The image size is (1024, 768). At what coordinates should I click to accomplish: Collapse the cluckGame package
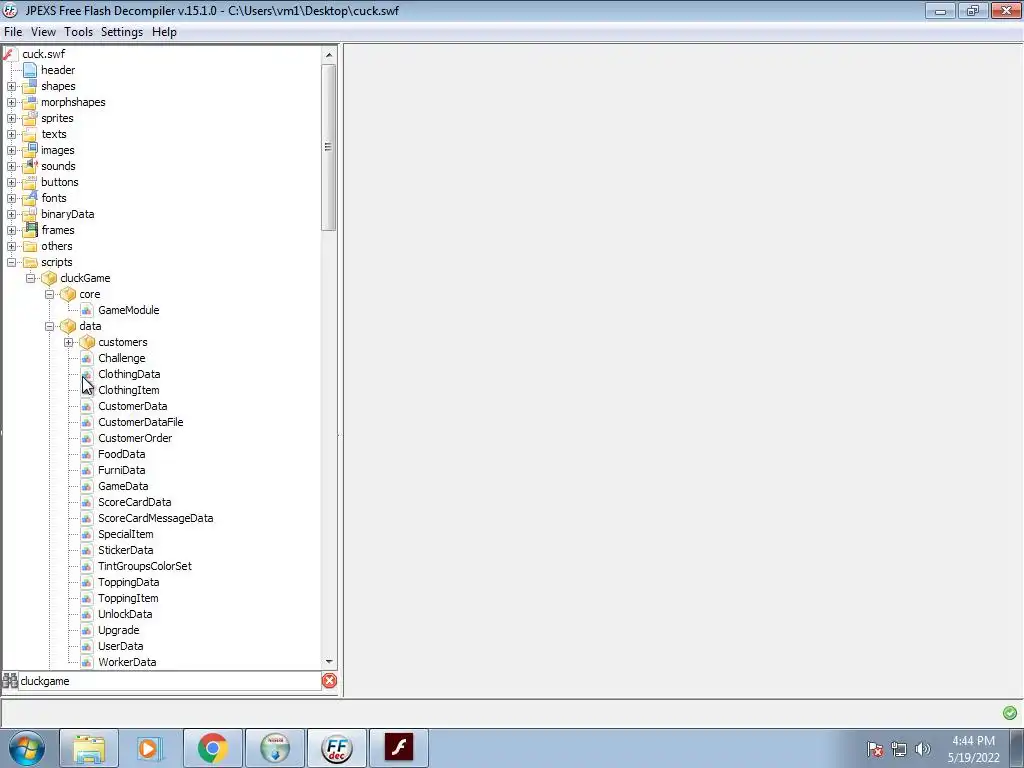31,278
